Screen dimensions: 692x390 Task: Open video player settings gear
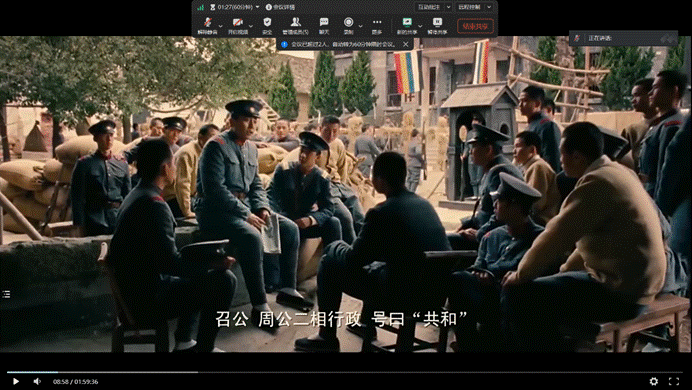tap(654, 381)
